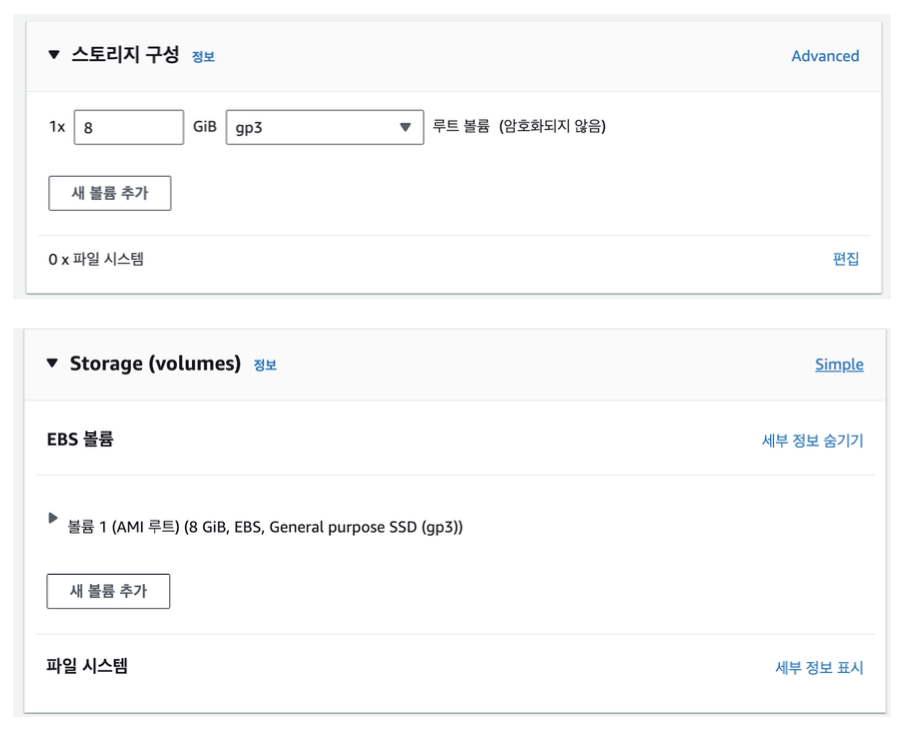Switch to Advanced storage view
Screen dimensions: 906x730
(825, 56)
